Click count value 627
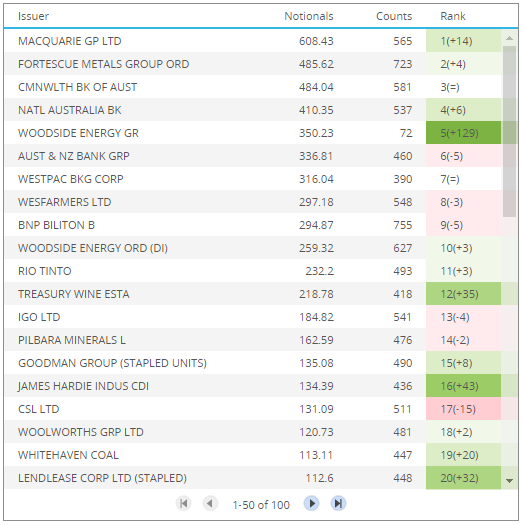 click(x=402, y=248)
